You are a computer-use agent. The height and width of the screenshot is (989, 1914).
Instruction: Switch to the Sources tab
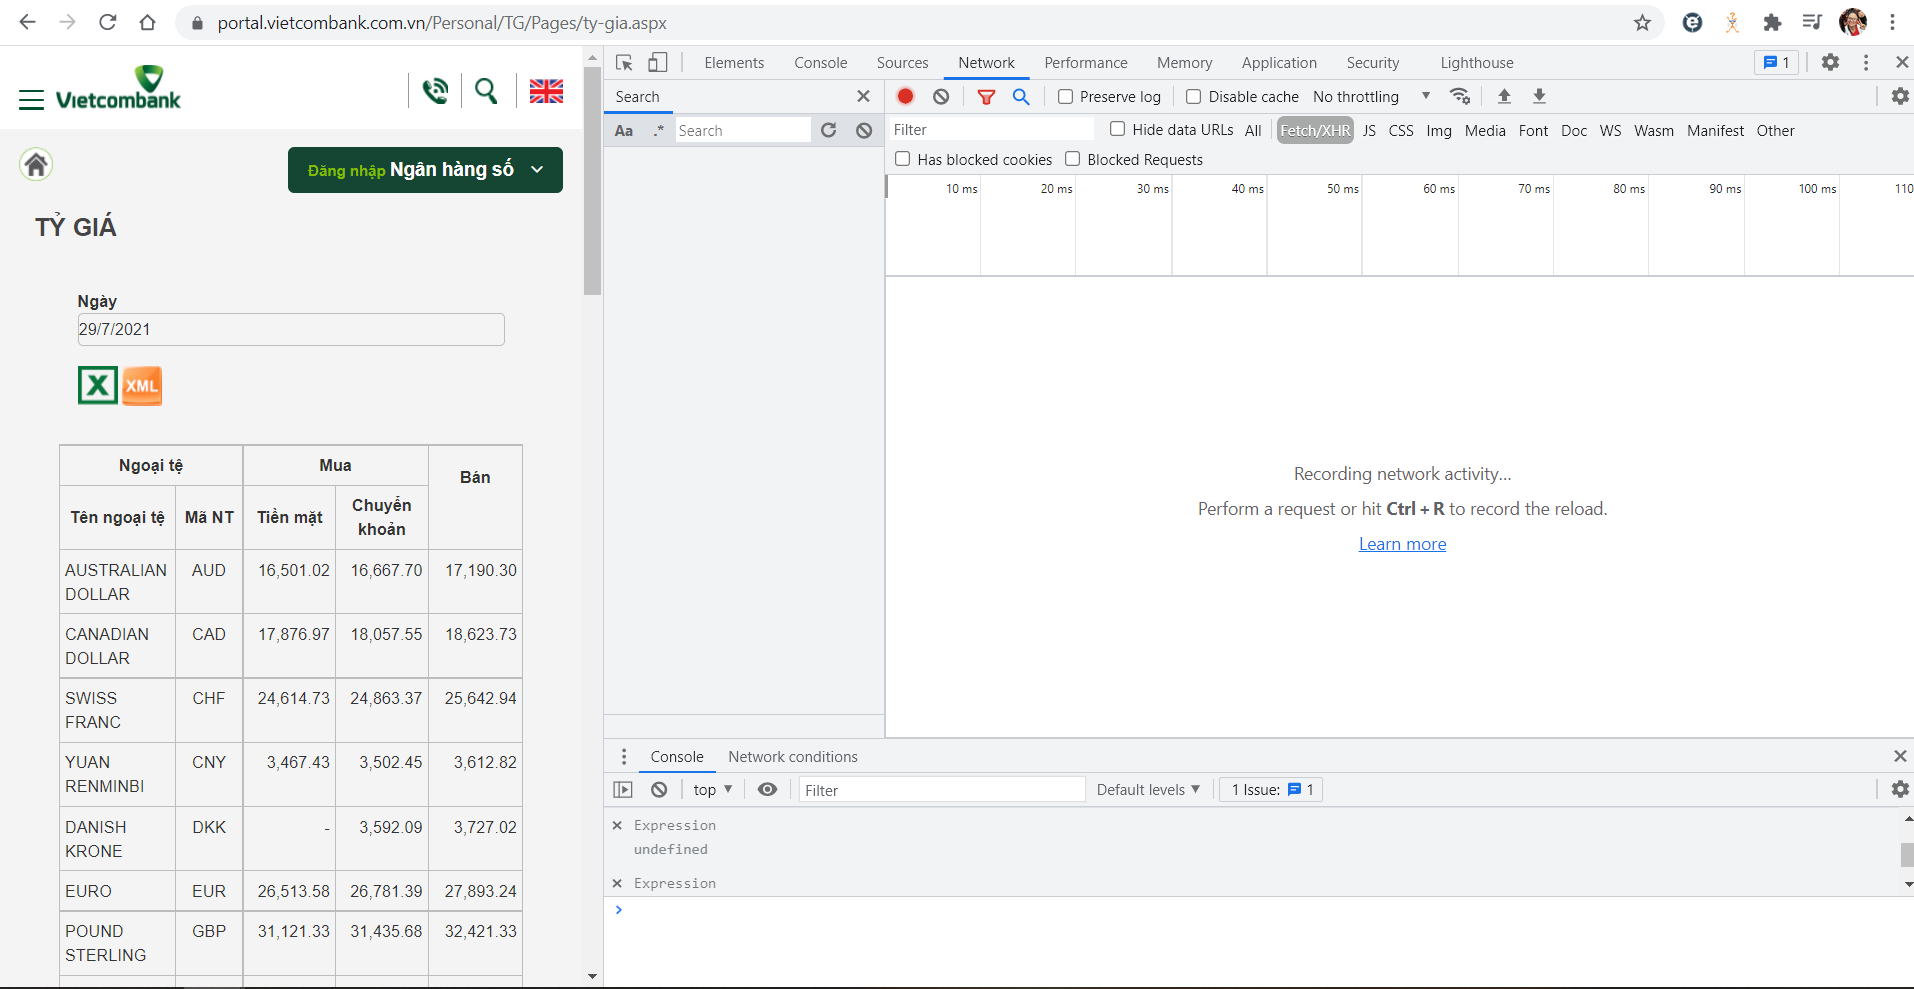tap(902, 63)
